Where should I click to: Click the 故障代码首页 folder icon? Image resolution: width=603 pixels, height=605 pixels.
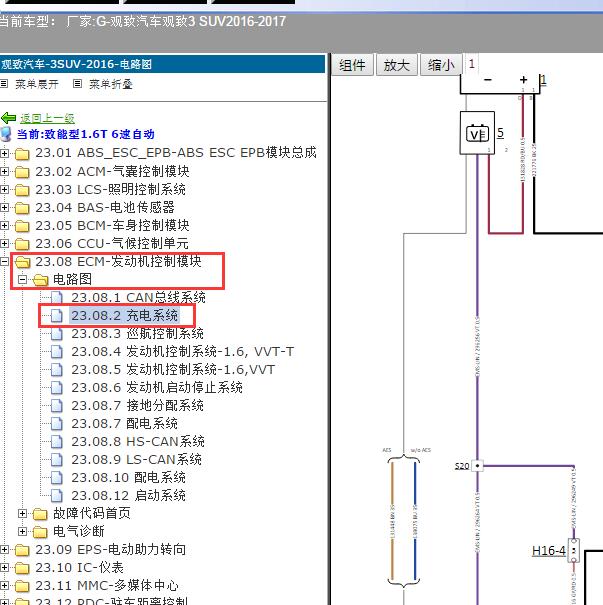click(40, 514)
